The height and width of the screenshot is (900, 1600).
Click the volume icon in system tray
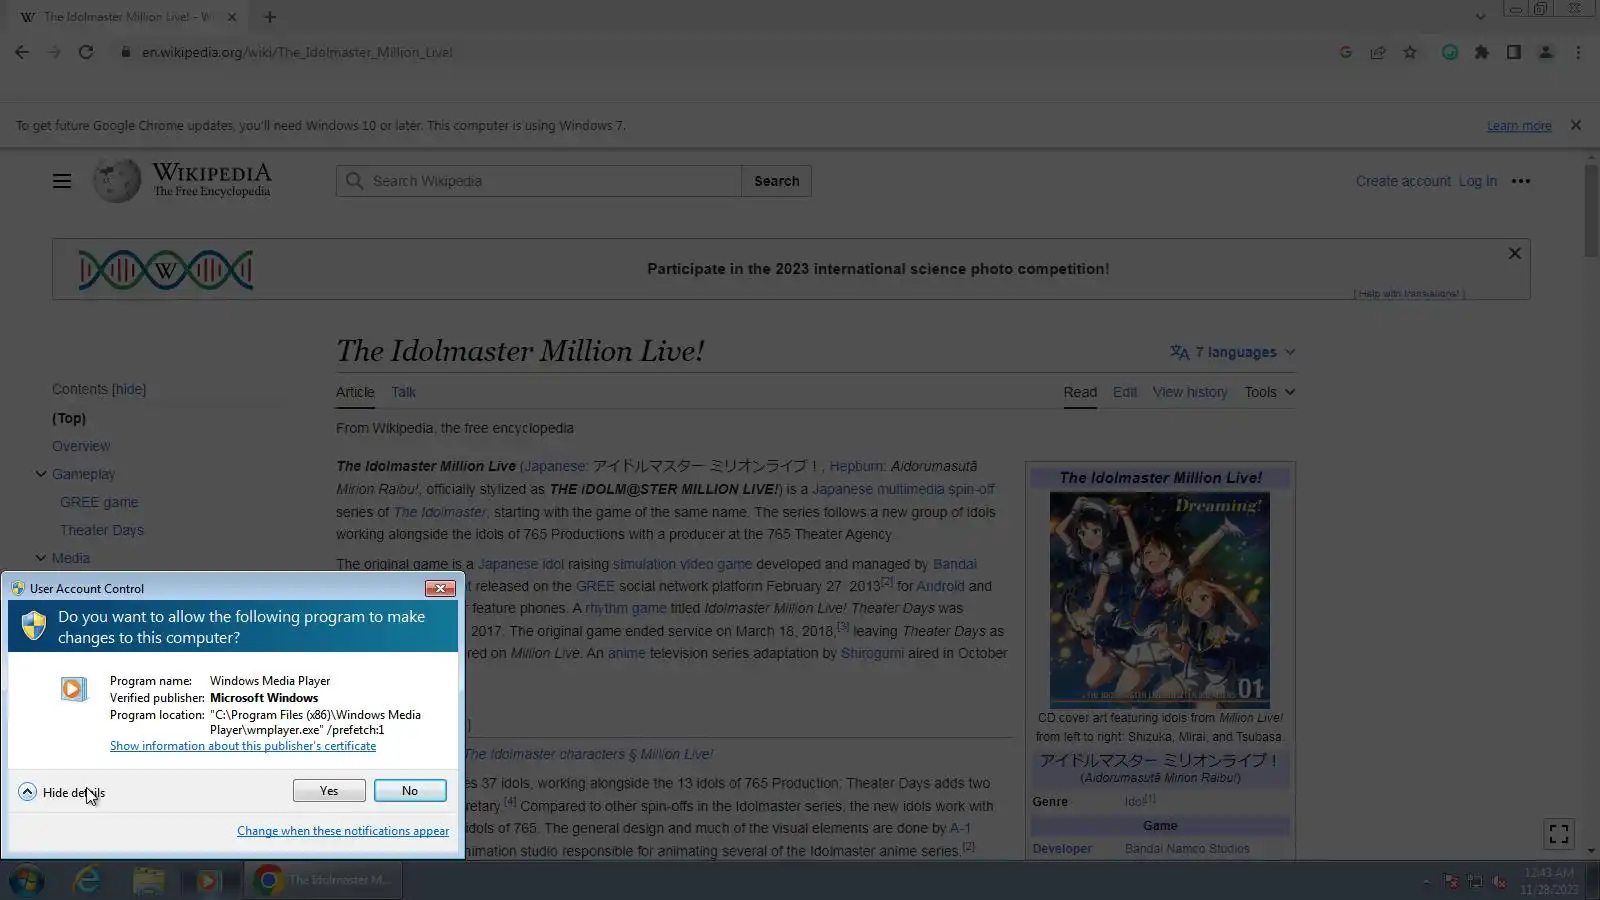tap(1499, 881)
